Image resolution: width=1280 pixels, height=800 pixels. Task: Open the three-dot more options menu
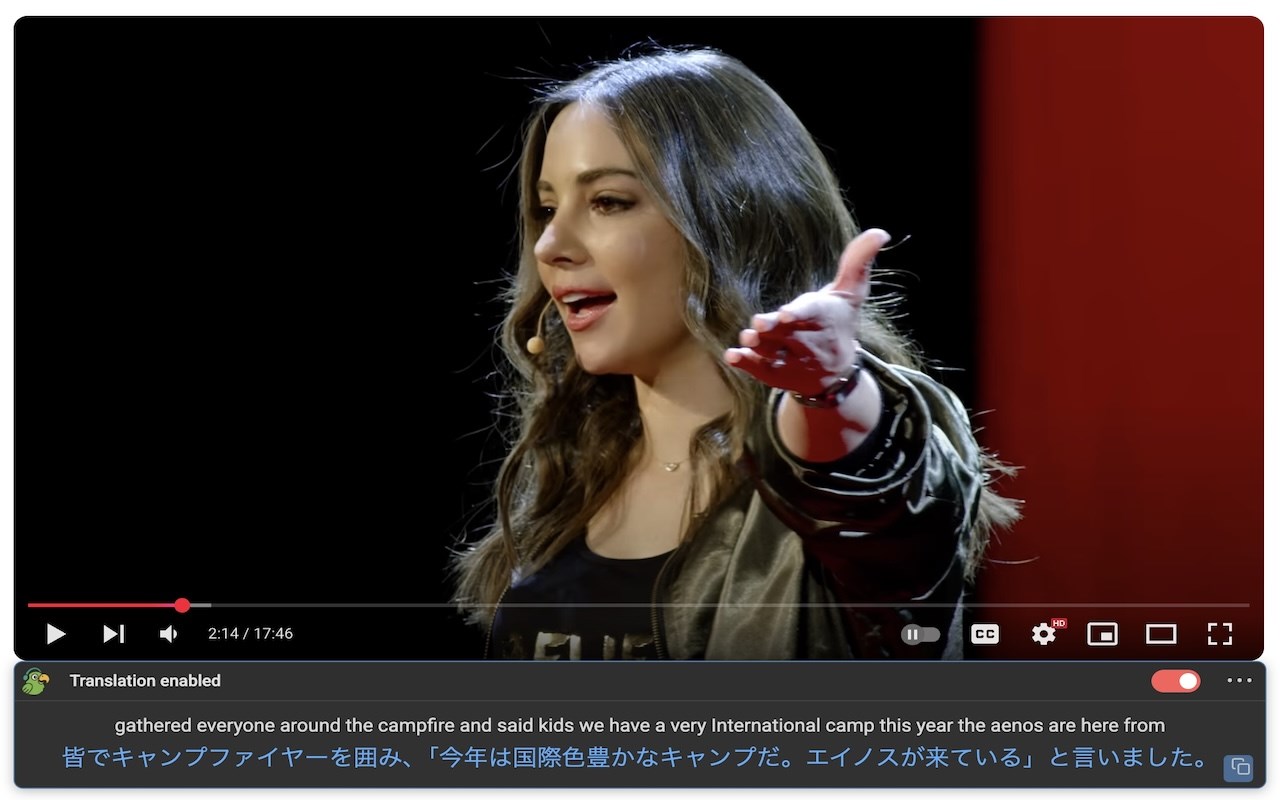[1239, 681]
